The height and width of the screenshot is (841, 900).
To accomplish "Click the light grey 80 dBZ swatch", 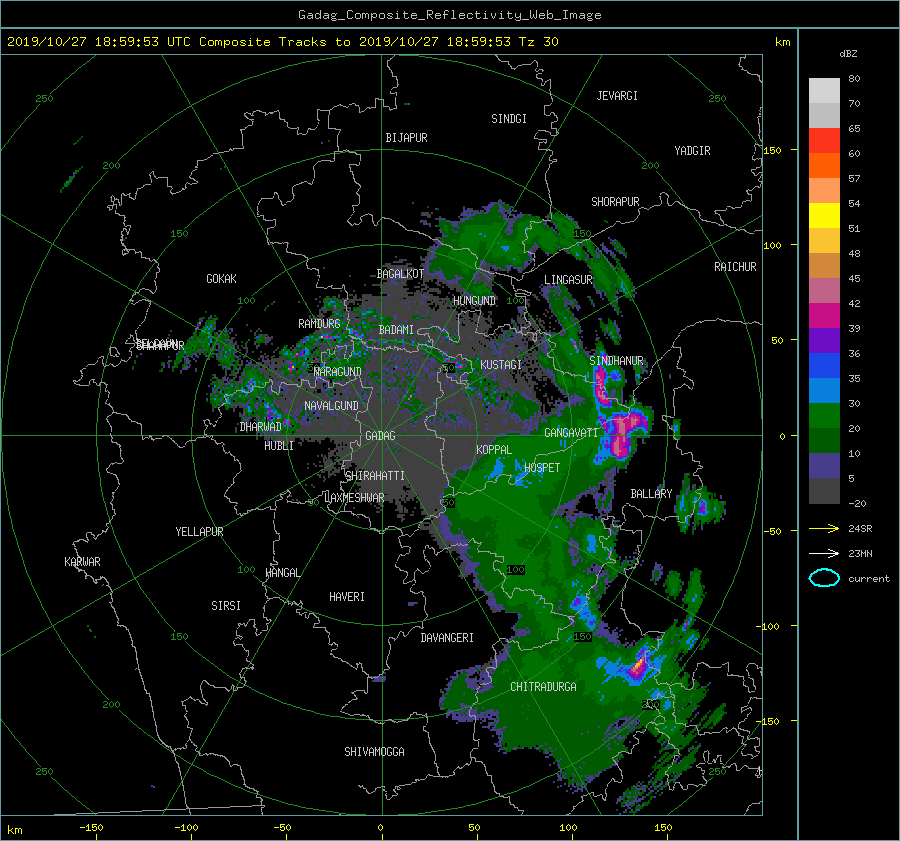I will [824, 90].
